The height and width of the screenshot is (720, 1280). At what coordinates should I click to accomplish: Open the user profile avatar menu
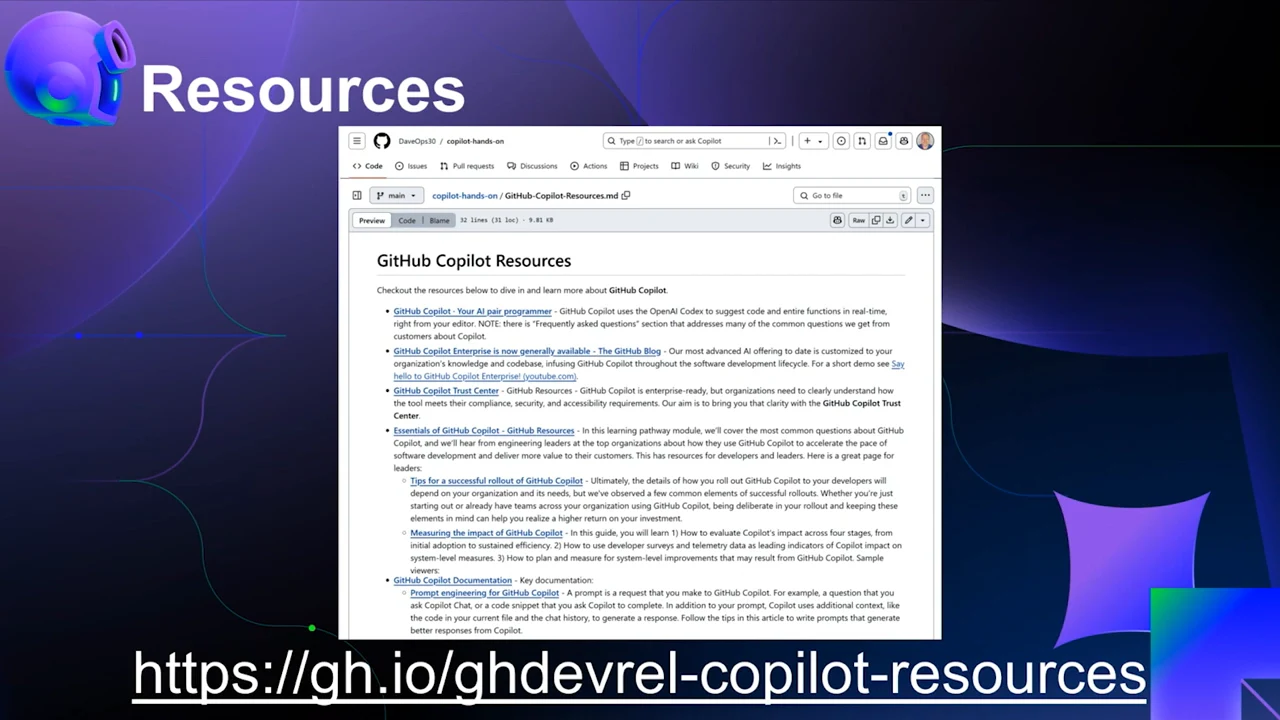coord(925,141)
